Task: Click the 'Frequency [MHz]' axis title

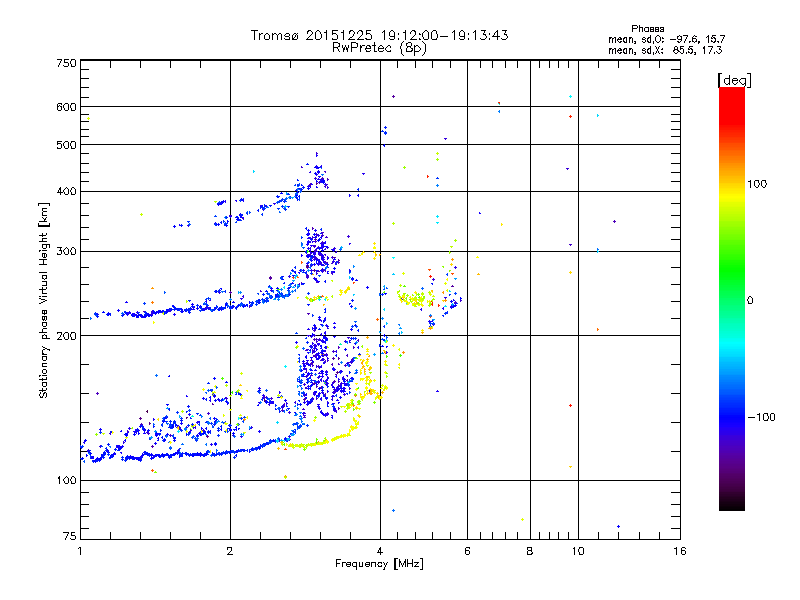Action: [379, 564]
